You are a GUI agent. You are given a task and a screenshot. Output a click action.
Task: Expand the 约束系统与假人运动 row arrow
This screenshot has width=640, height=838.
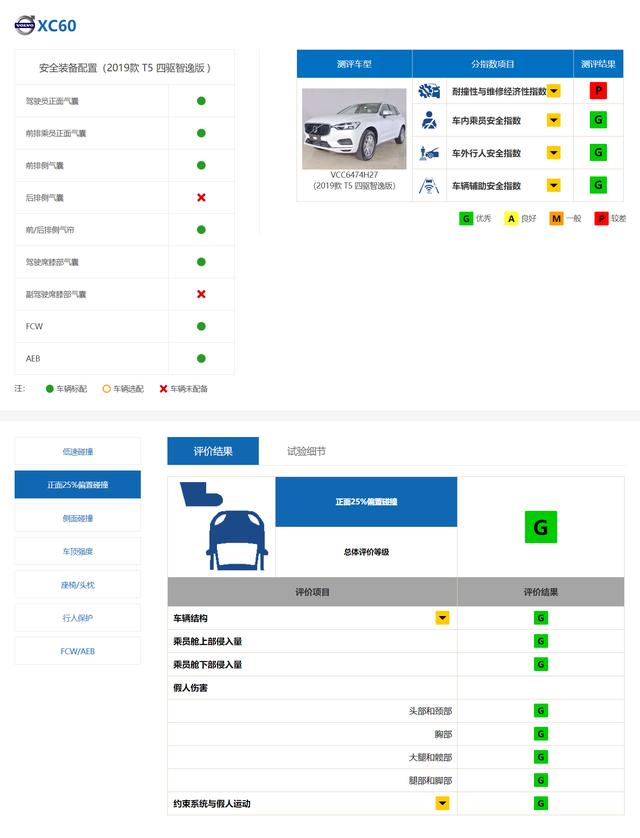tap(442, 803)
